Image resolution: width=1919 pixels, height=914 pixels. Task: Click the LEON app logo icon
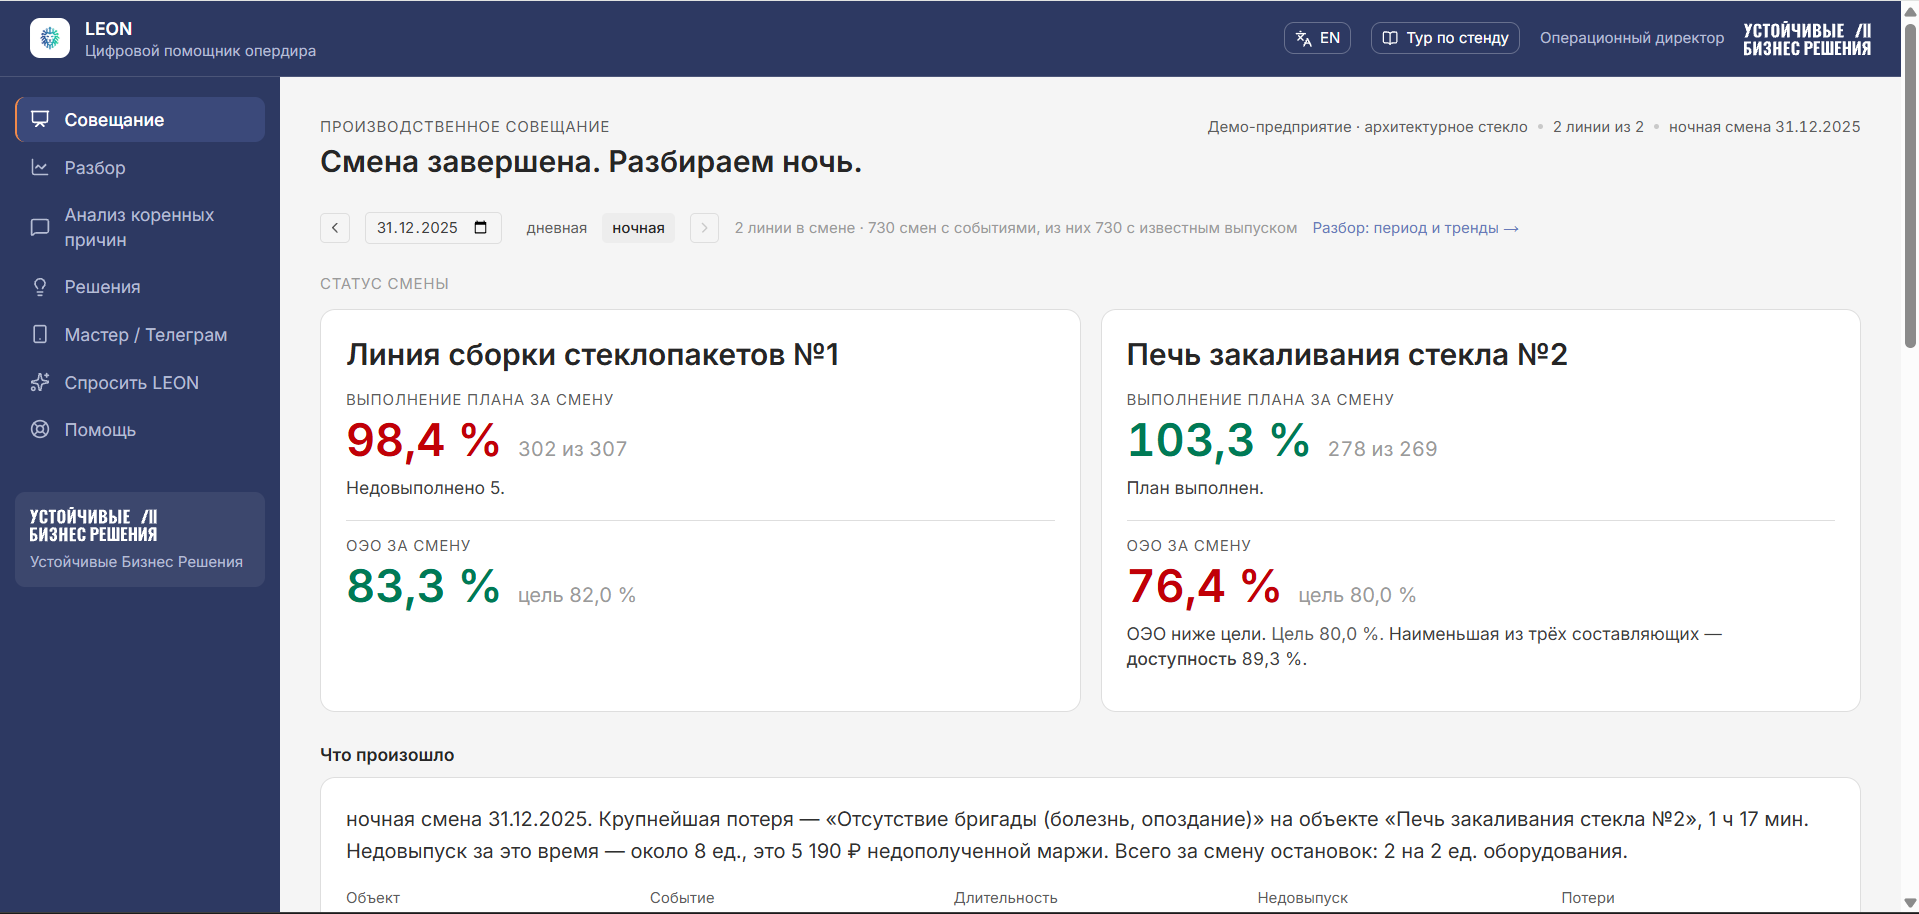(x=50, y=38)
